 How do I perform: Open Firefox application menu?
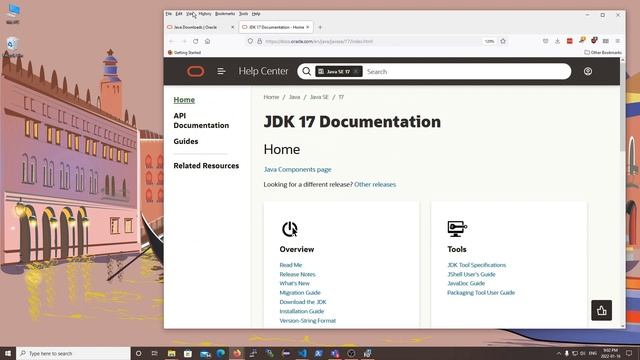618,41
